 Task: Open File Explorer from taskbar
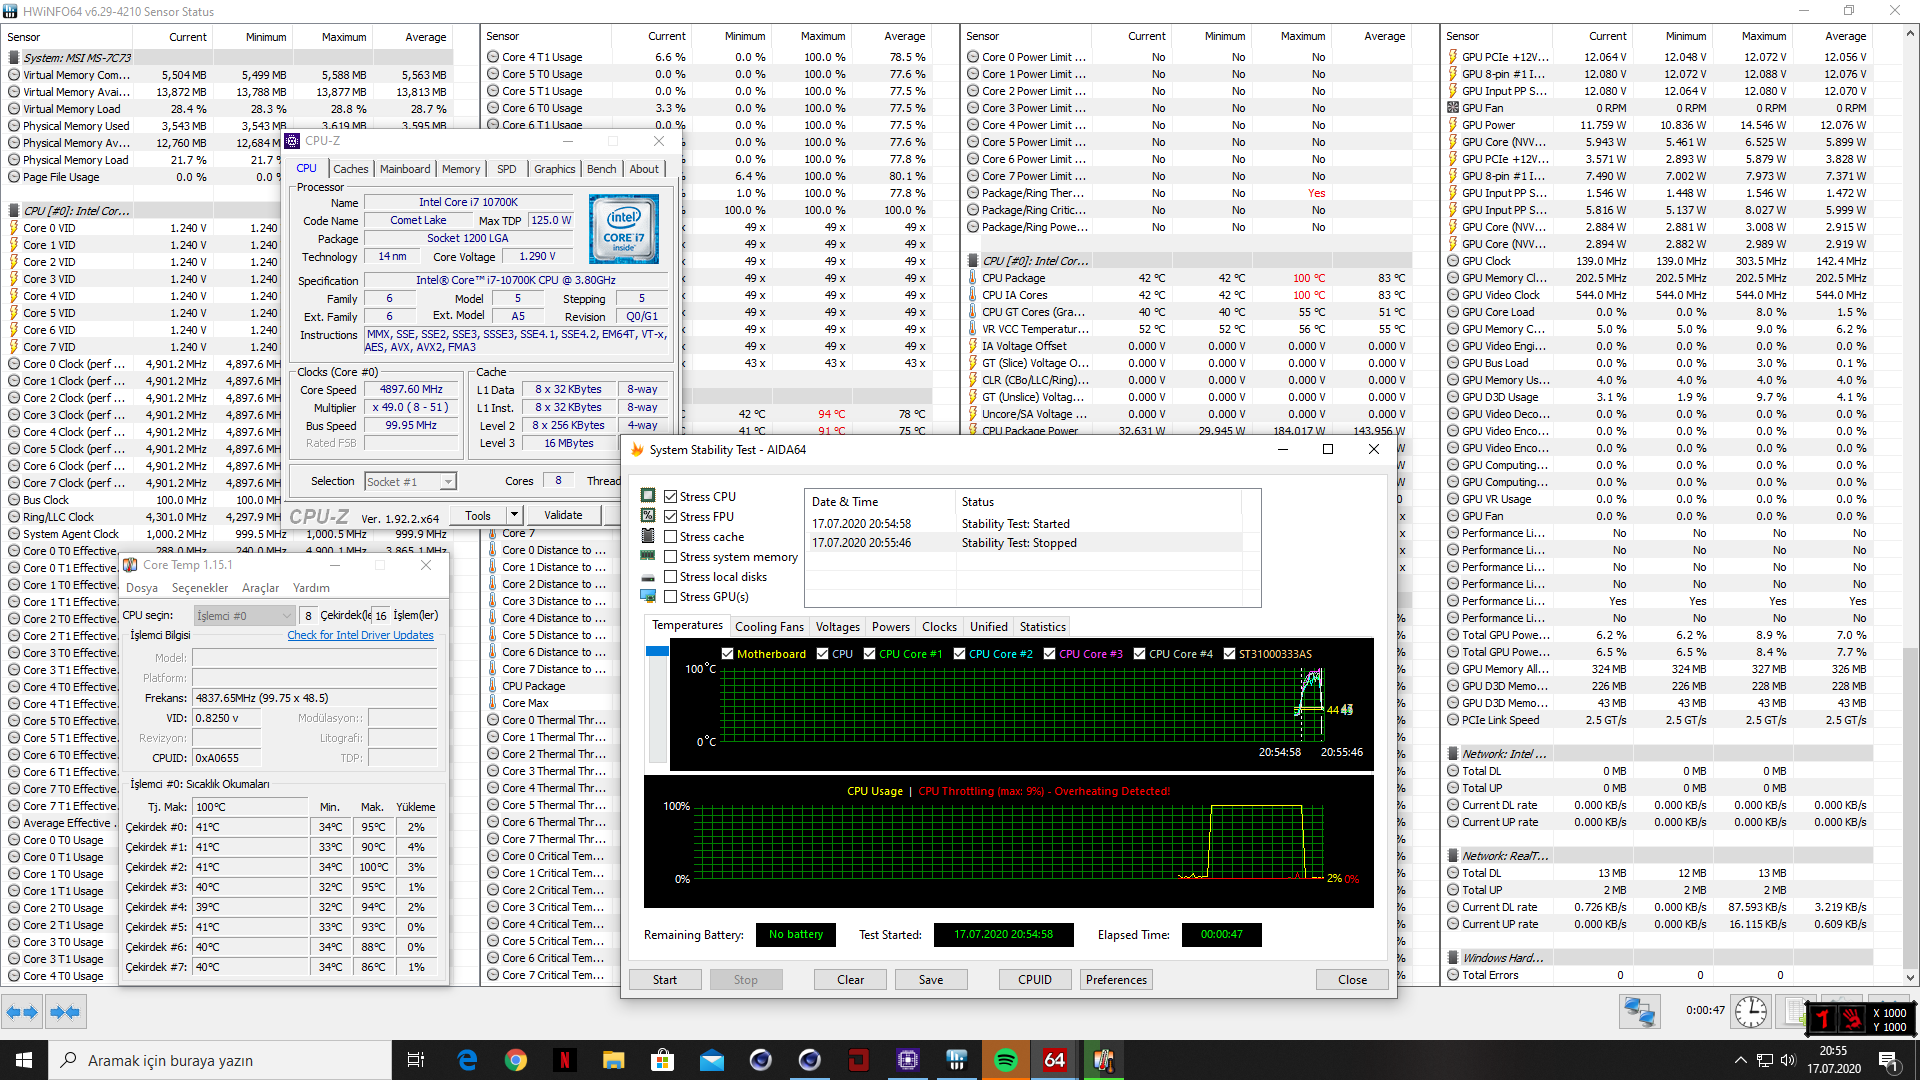[x=614, y=1060]
